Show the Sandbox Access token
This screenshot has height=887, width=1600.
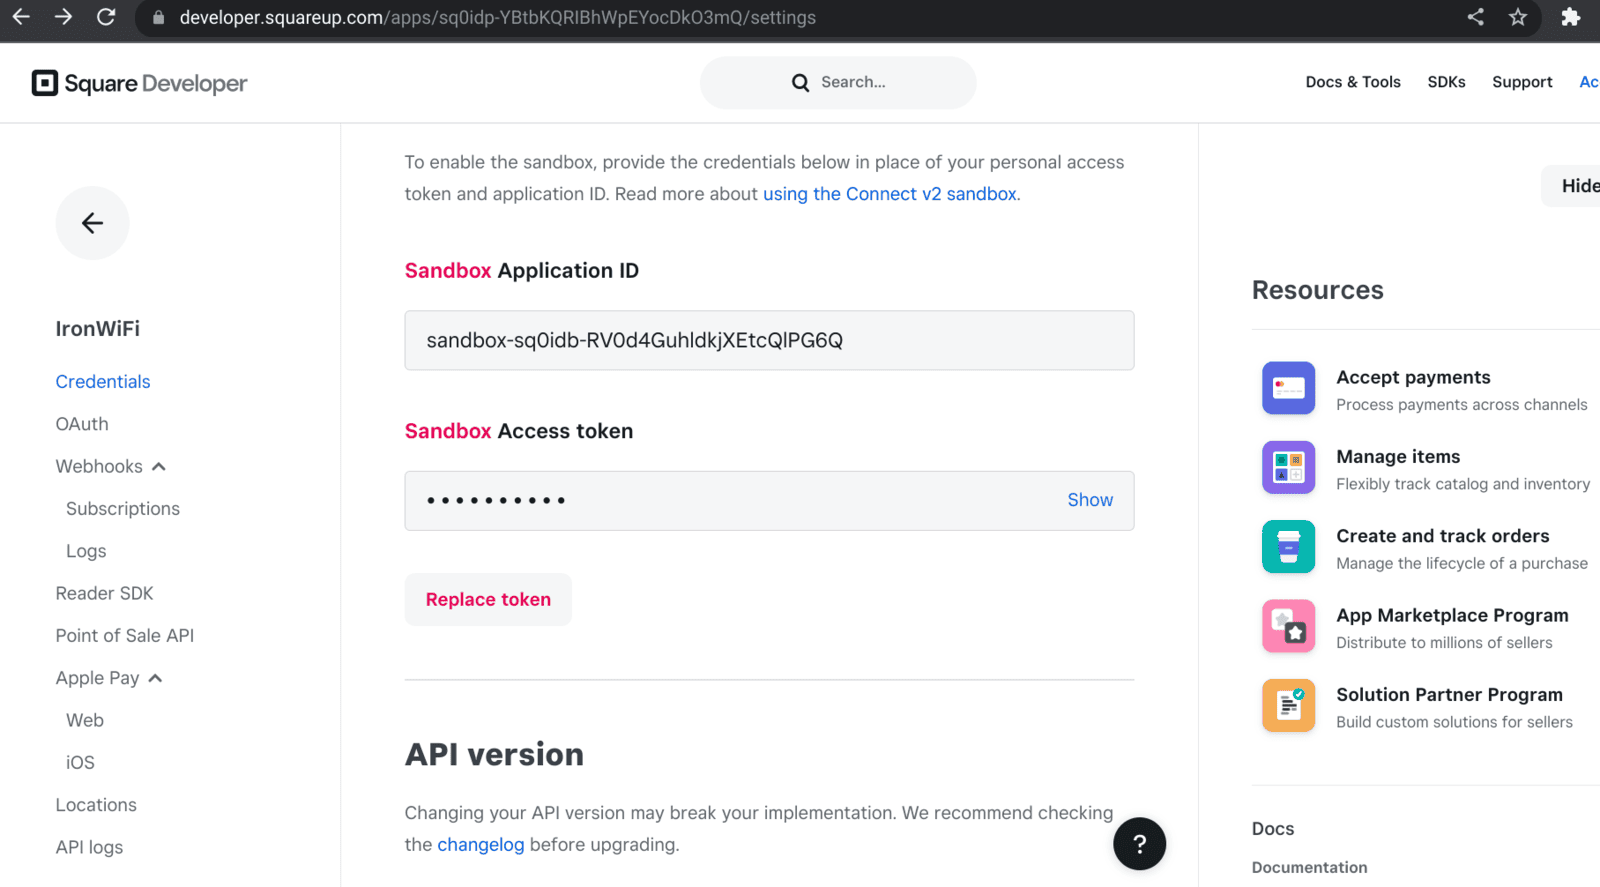1090,500
